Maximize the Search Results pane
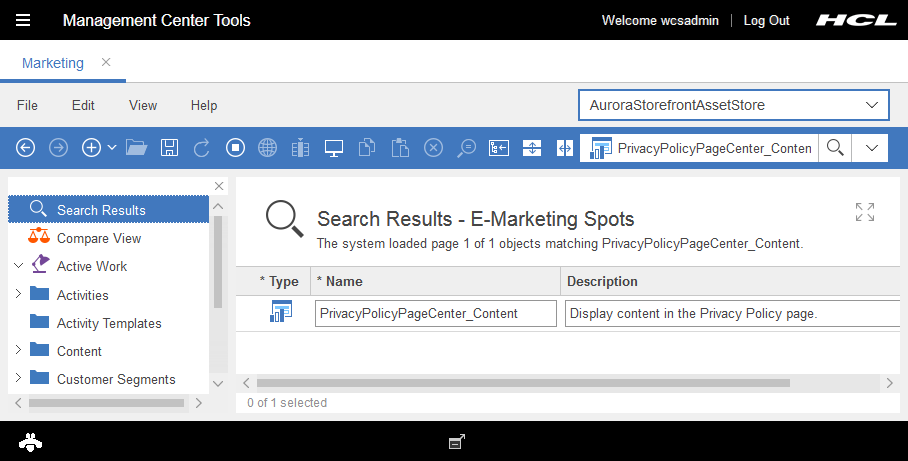The width and height of the screenshot is (908, 461). pos(865,212)
